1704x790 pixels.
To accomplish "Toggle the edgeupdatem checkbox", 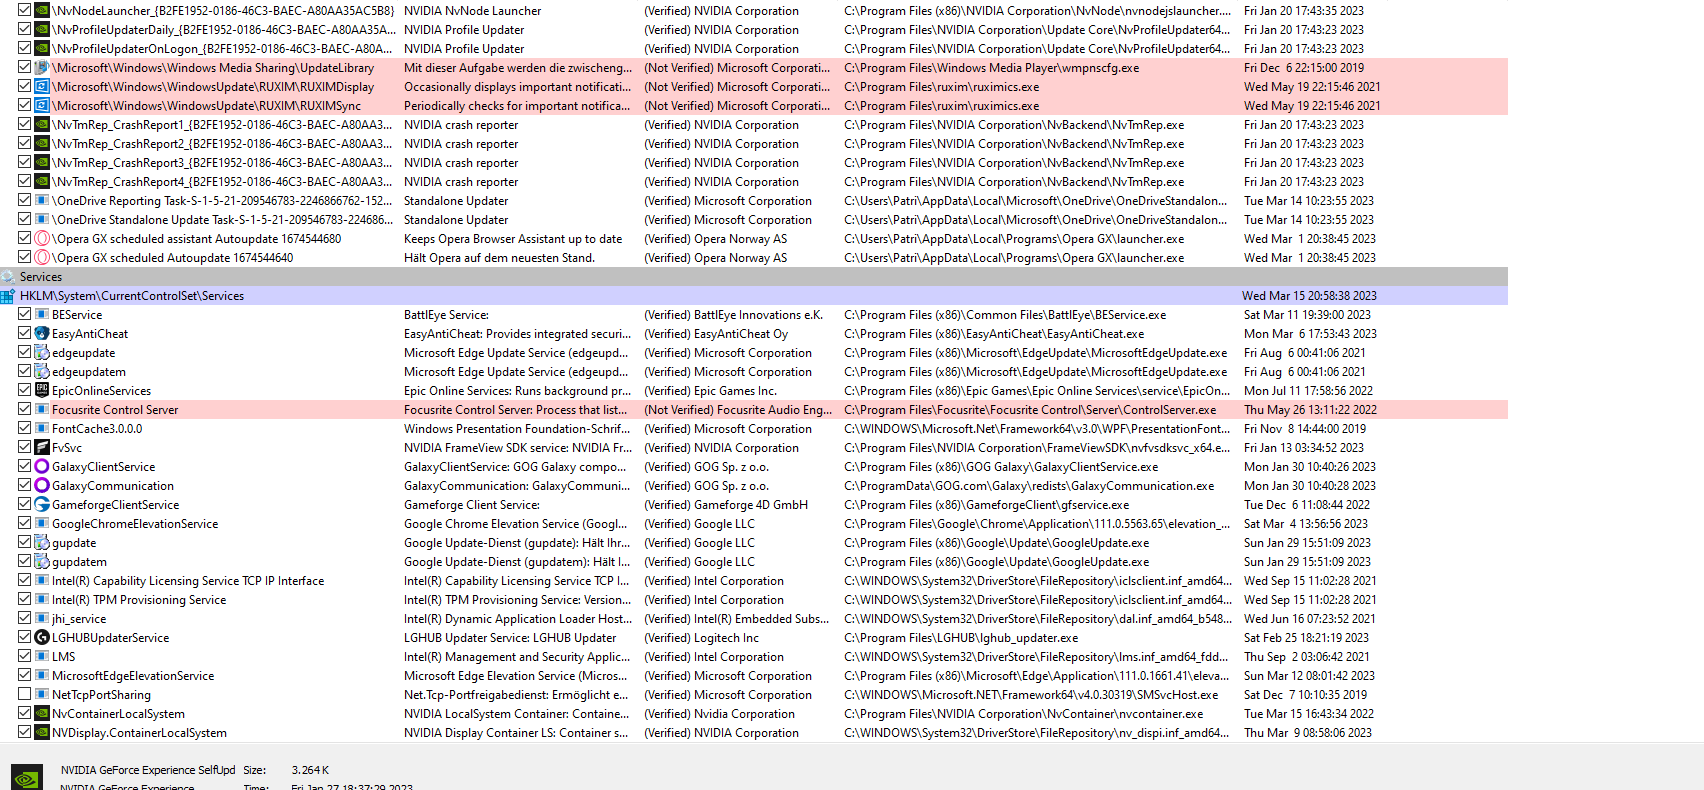I will click(24, 371).
